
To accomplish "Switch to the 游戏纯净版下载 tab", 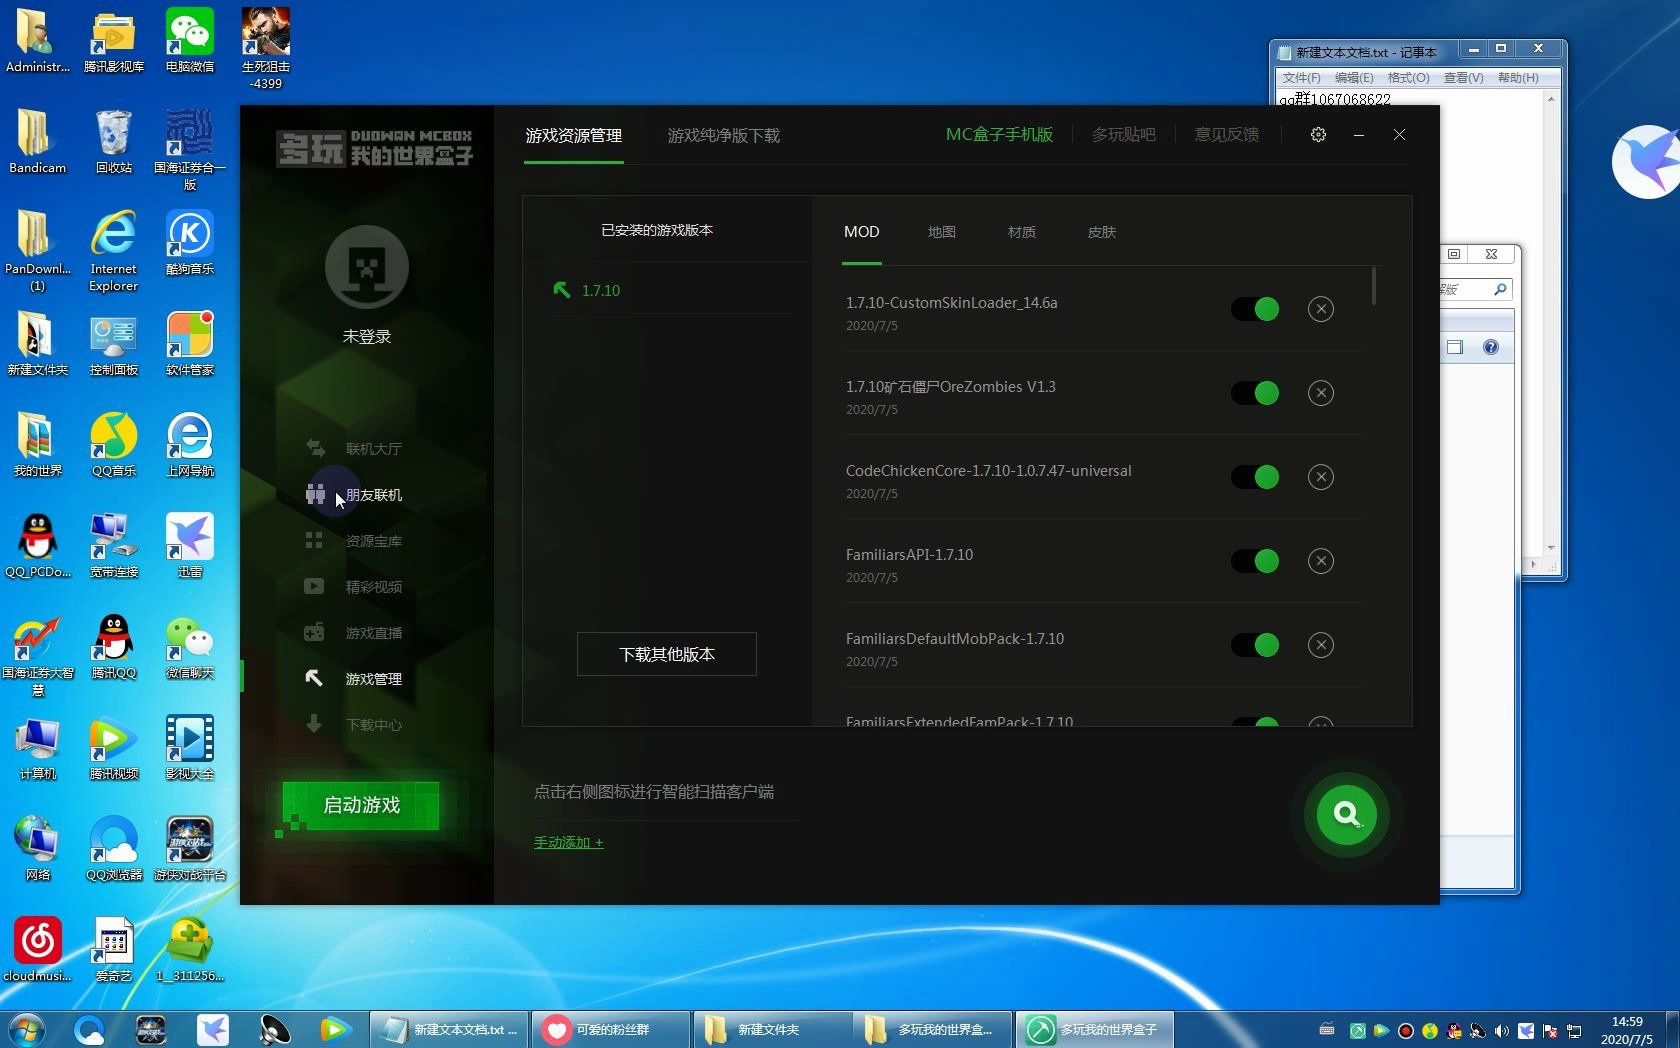I will click(723, 136).
